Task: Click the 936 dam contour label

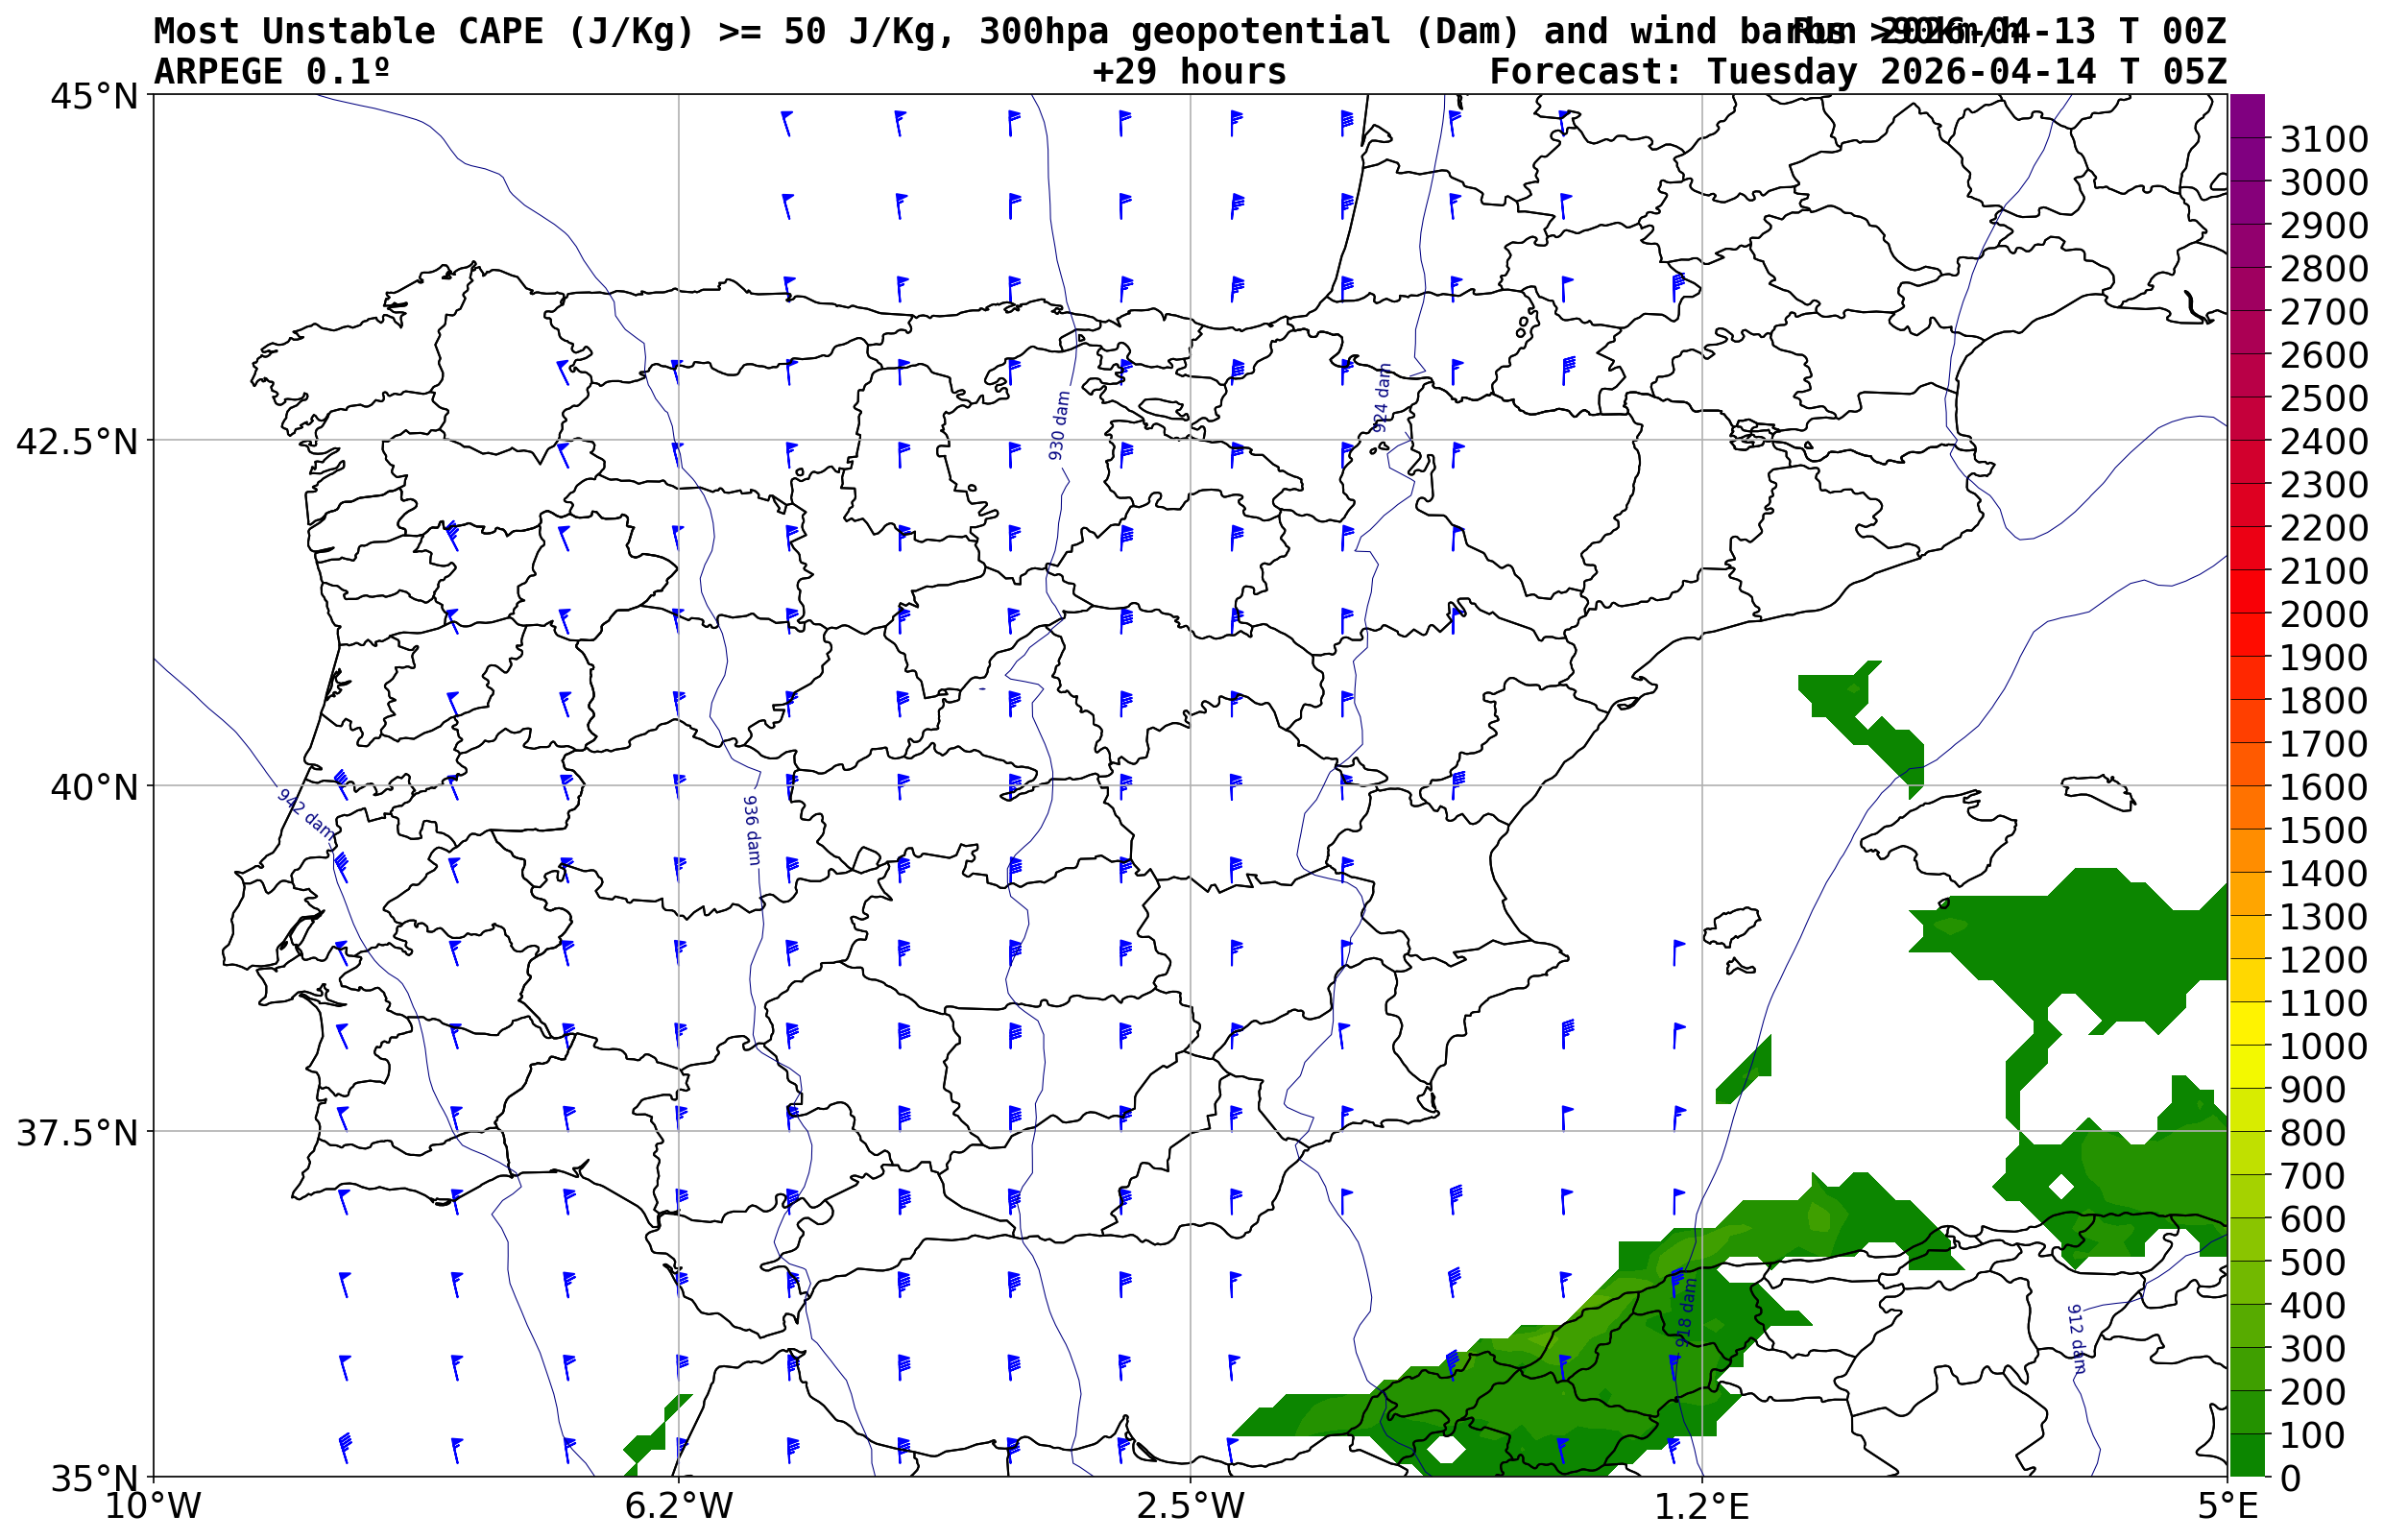Action: (x=753, y=830)
